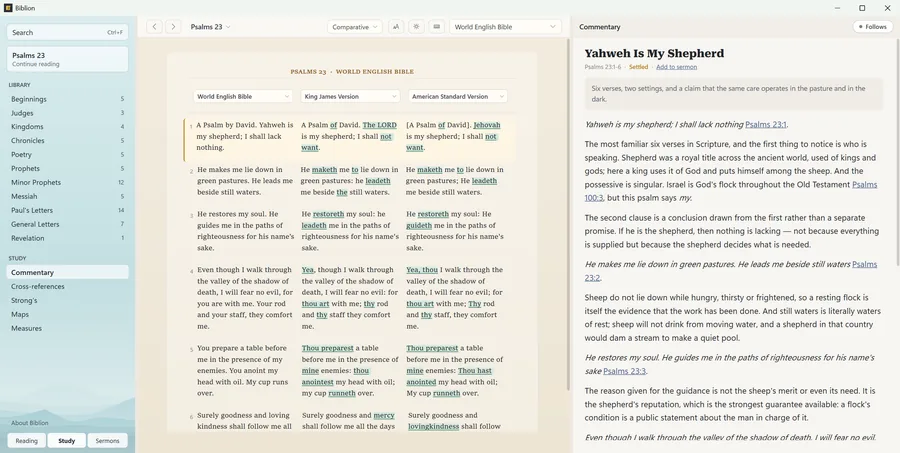Click "runneth" in King James verse 5
The image size is (900, 453).
coord(340,393)
